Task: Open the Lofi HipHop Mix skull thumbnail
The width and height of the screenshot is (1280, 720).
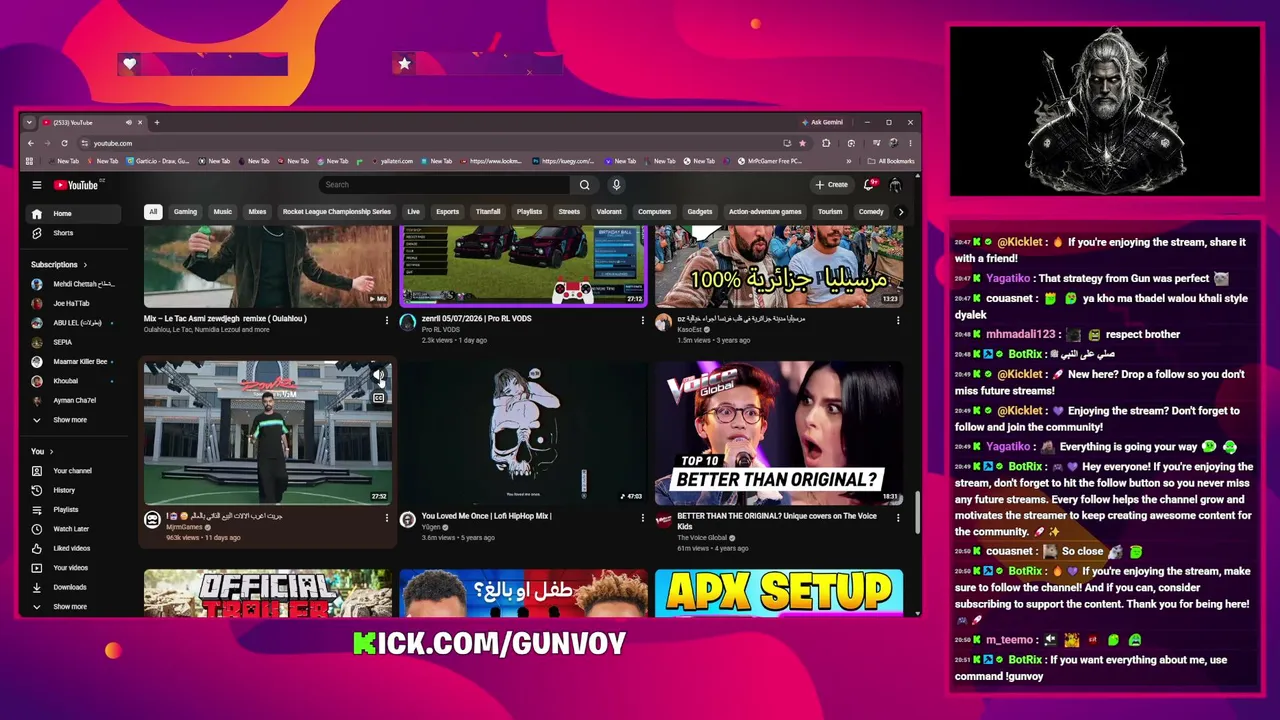Action: pos(523,433)
